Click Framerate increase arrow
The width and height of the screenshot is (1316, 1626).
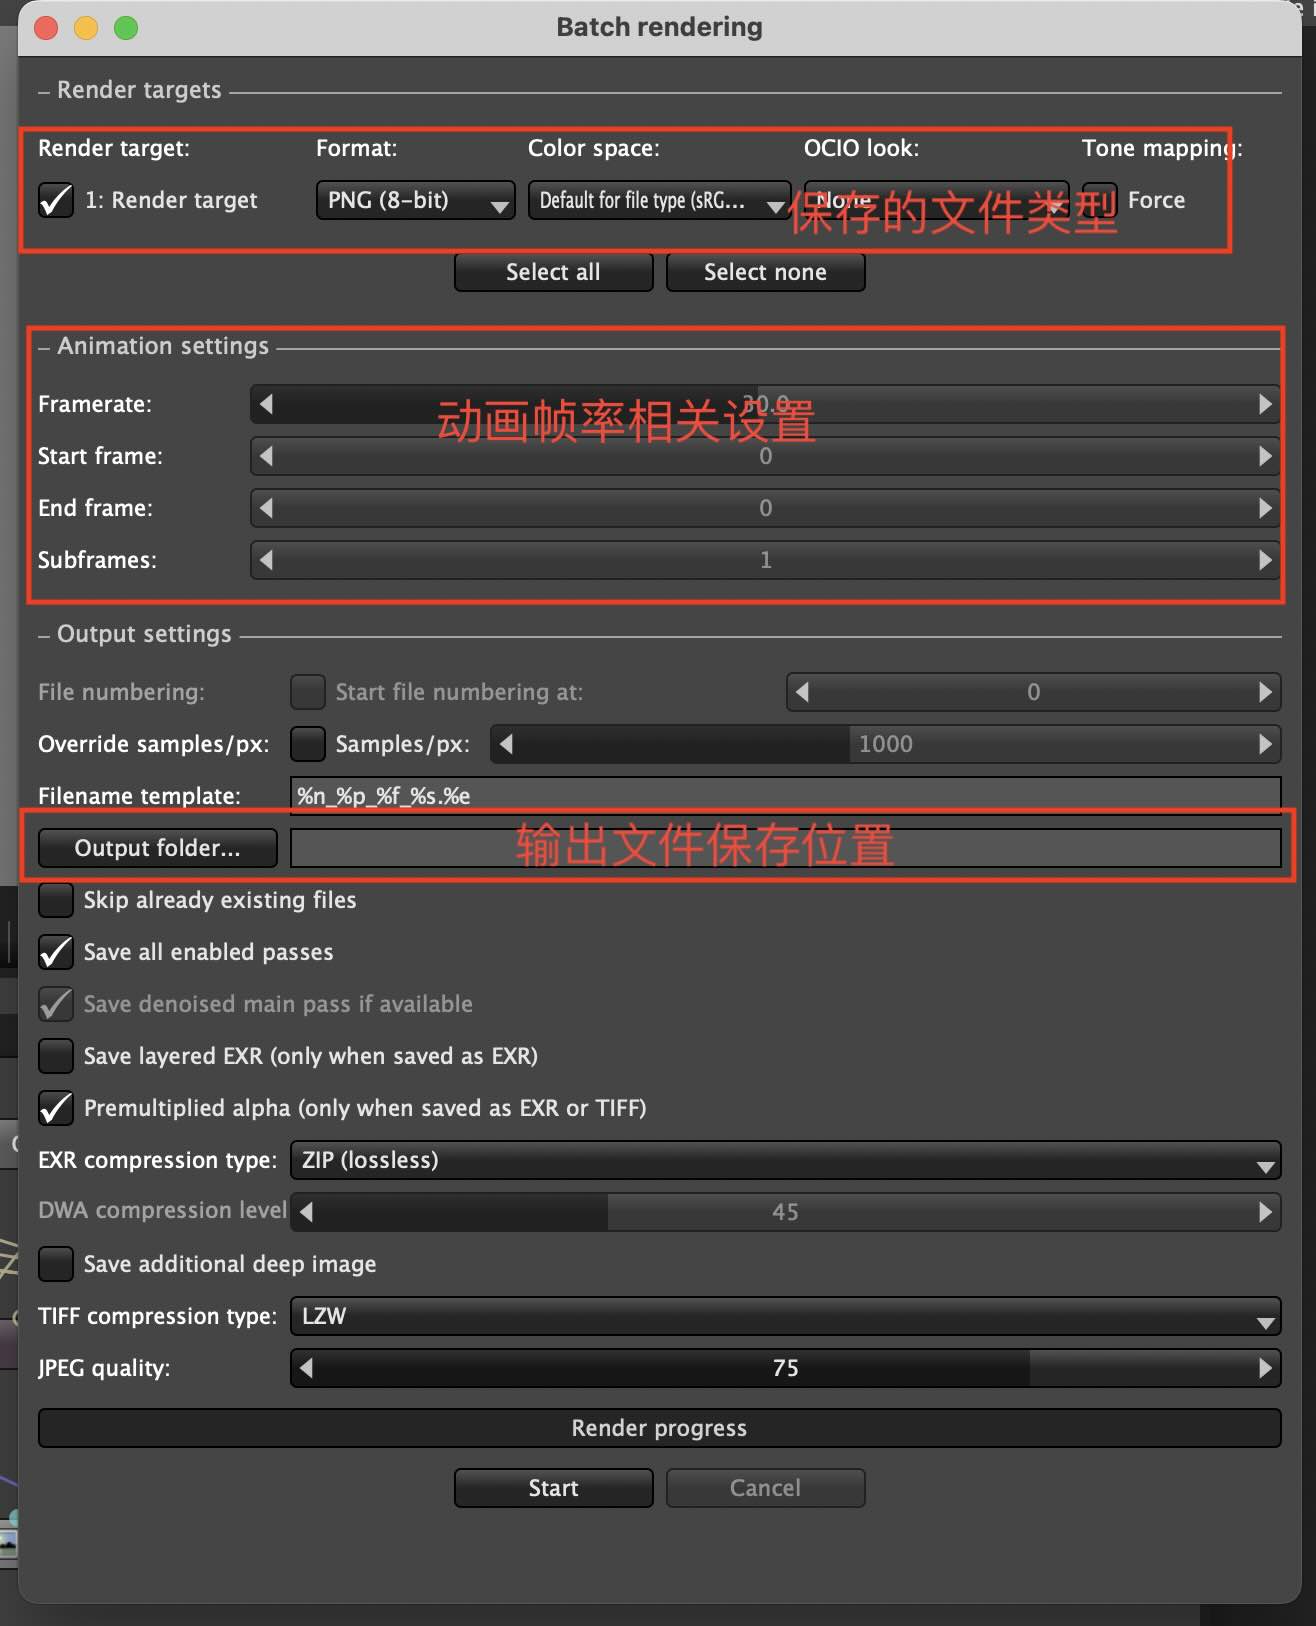point(1265,404)
